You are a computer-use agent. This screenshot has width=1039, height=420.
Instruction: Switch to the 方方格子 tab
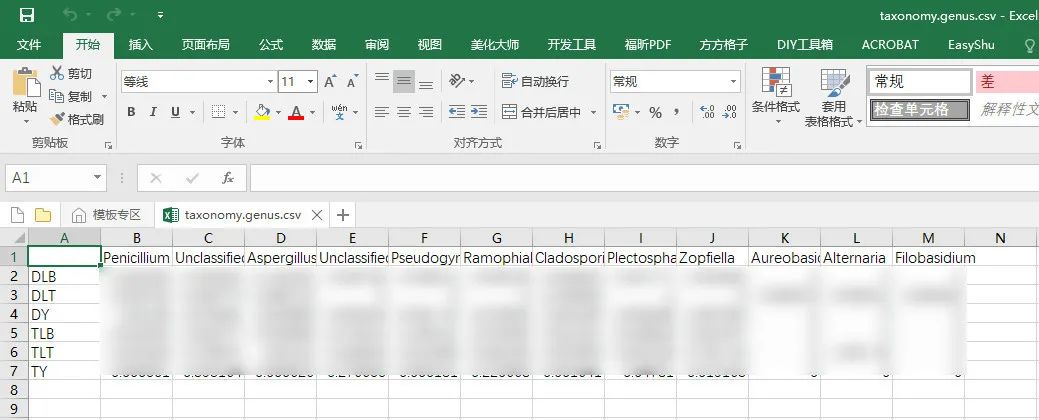[x=724, y=45]
